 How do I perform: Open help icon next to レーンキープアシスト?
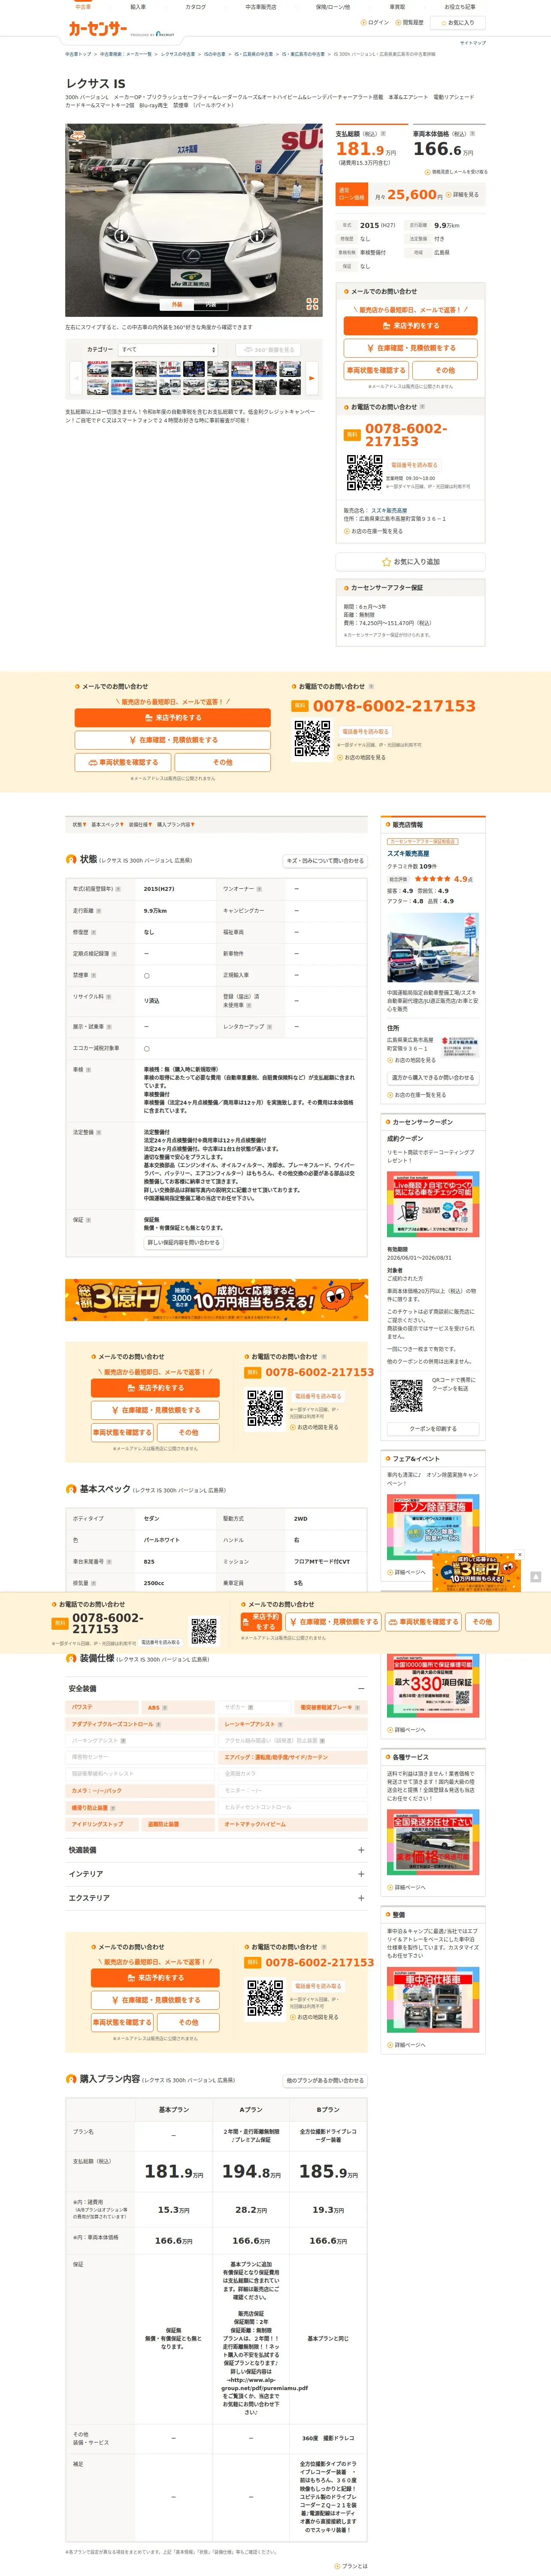(280, 1724)
